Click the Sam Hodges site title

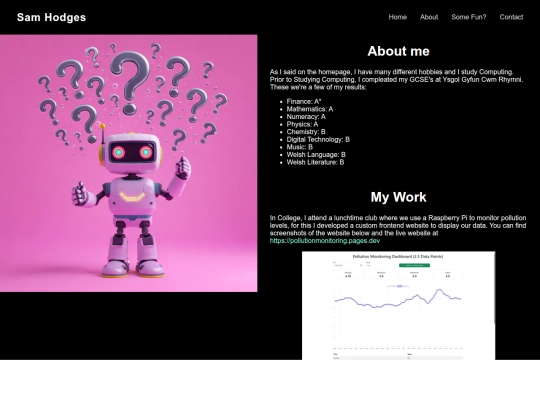click(51, 17)
